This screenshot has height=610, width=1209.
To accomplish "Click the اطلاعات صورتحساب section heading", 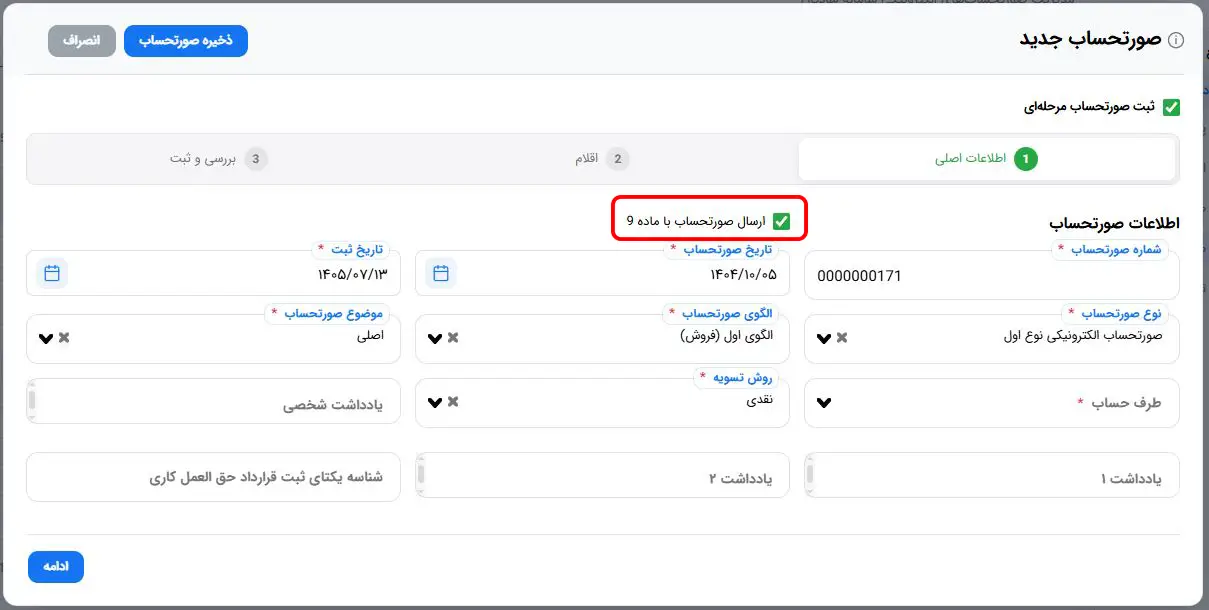I will pos(1115,222).
